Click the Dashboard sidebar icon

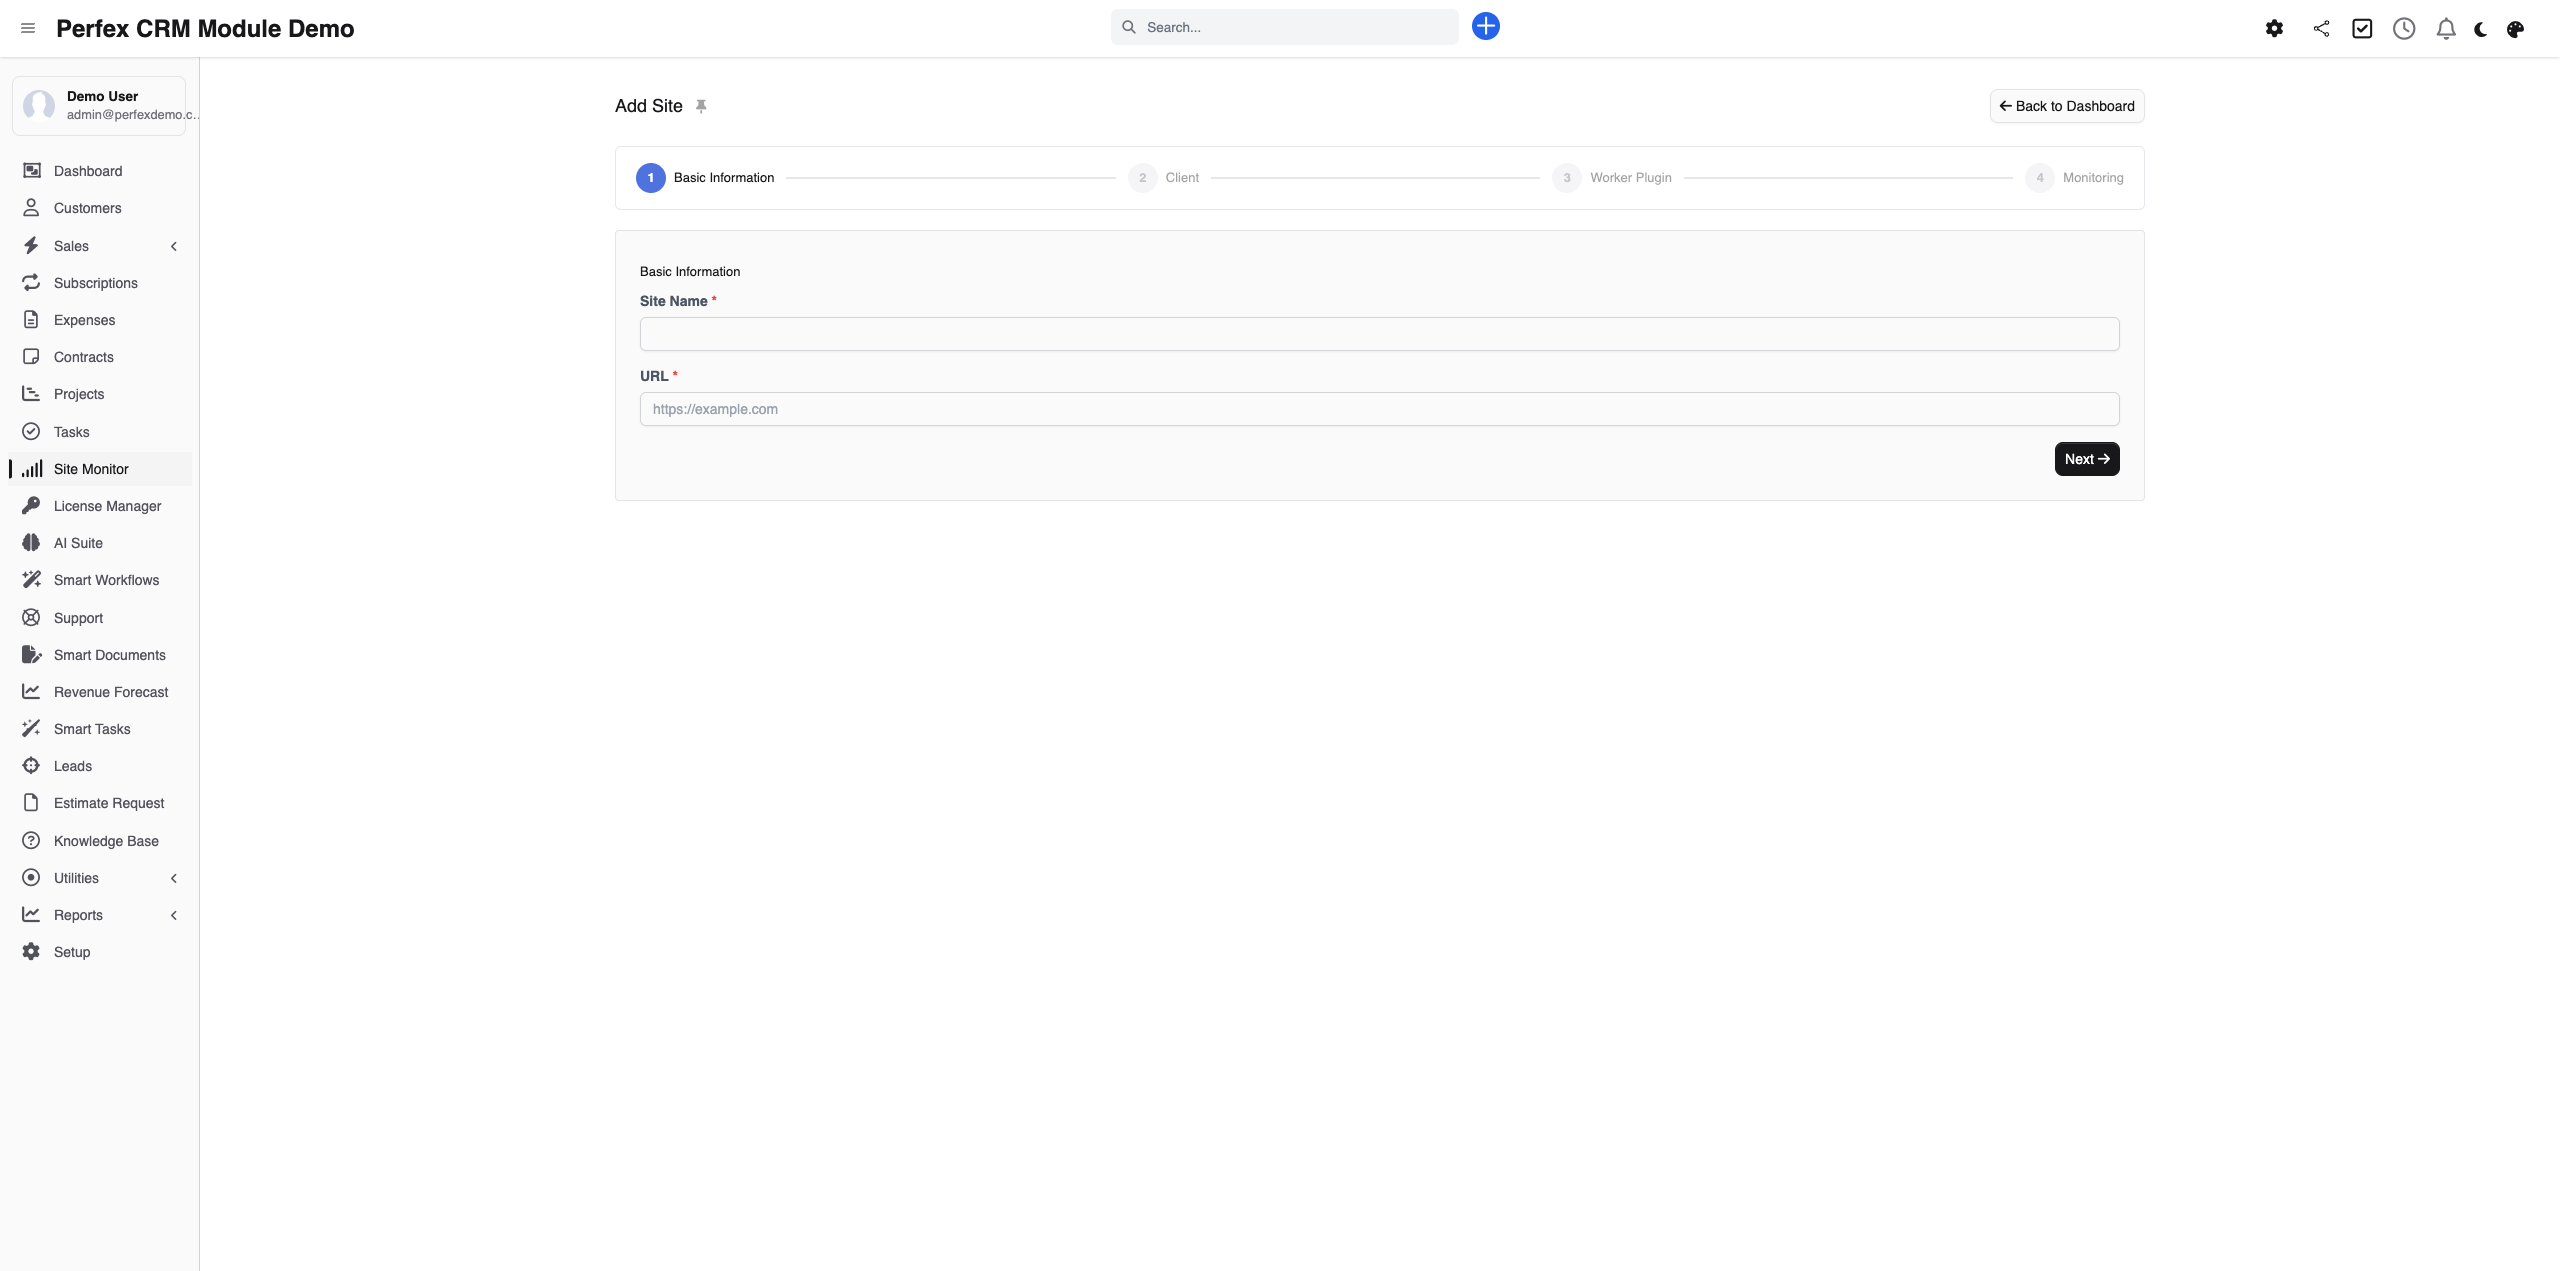(32, 171)
